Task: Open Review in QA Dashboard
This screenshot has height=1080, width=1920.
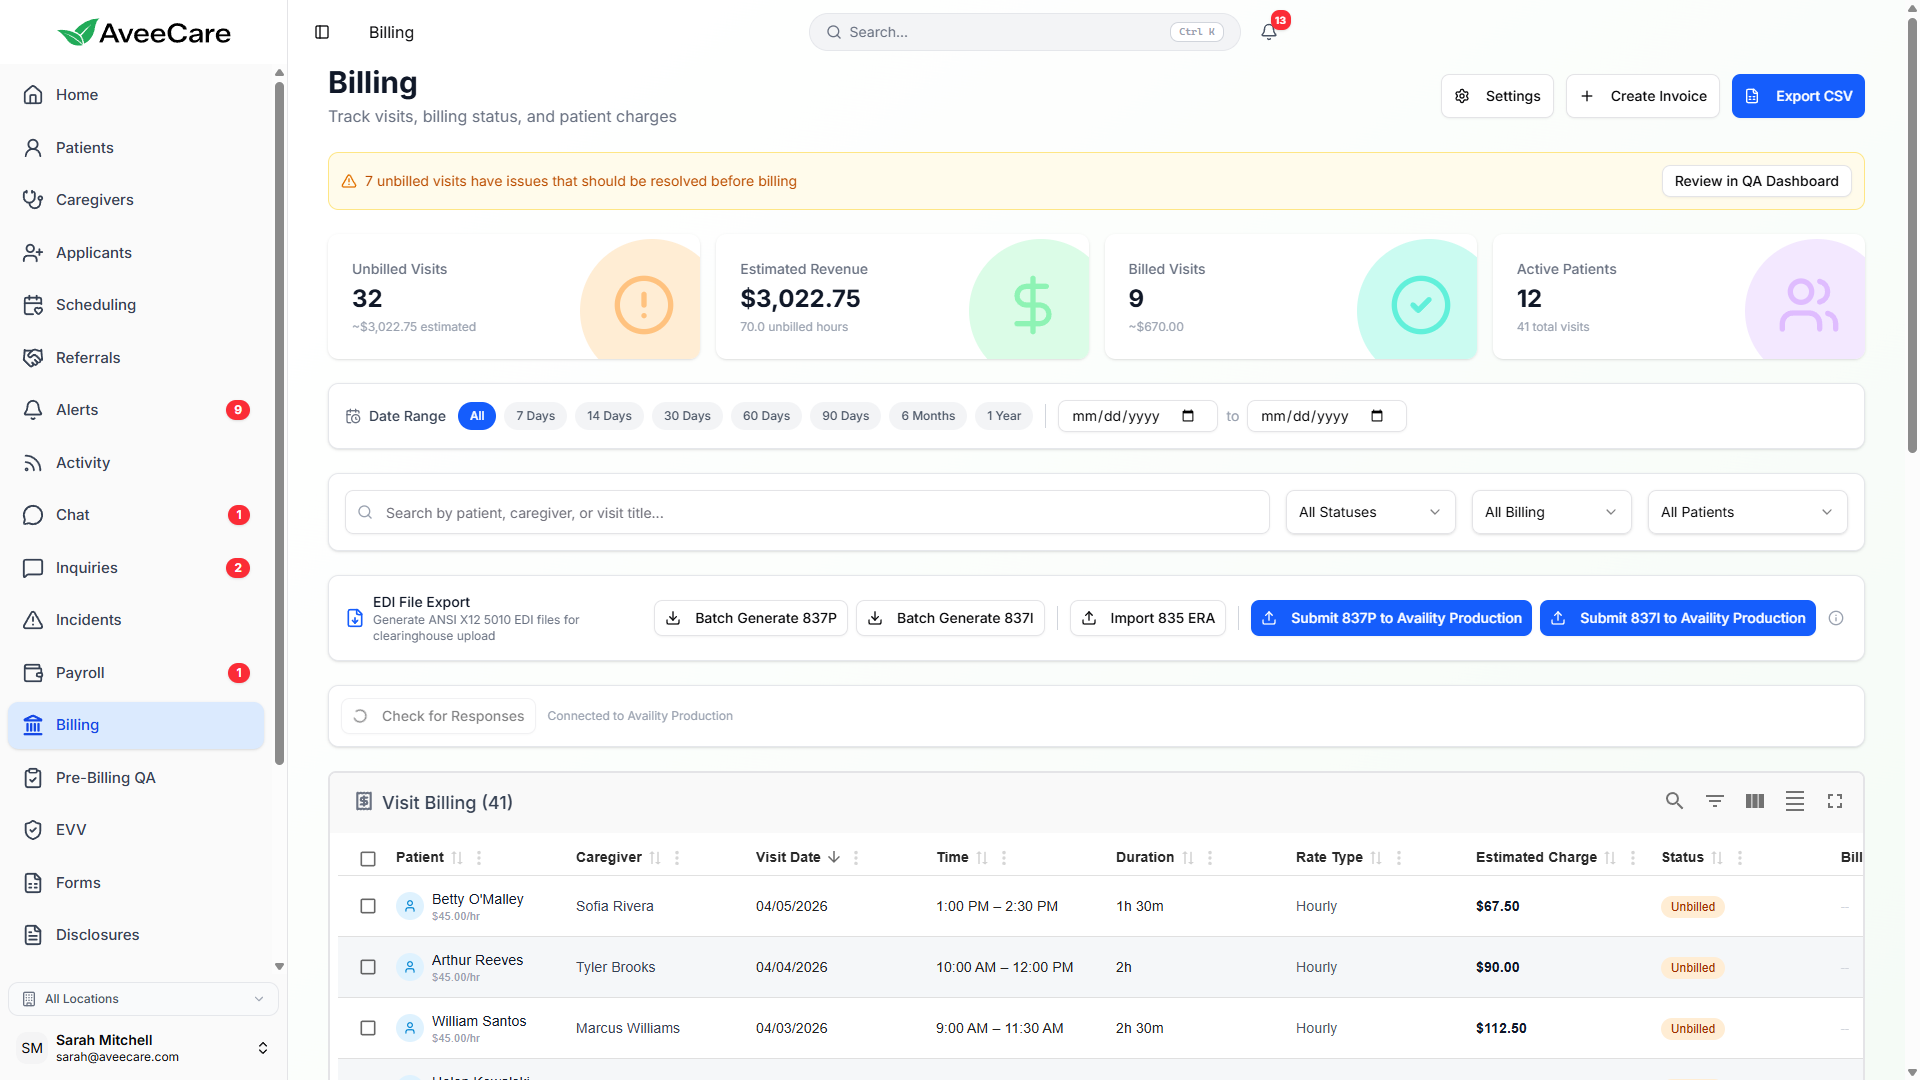Action: click(x=1756, y=181)
